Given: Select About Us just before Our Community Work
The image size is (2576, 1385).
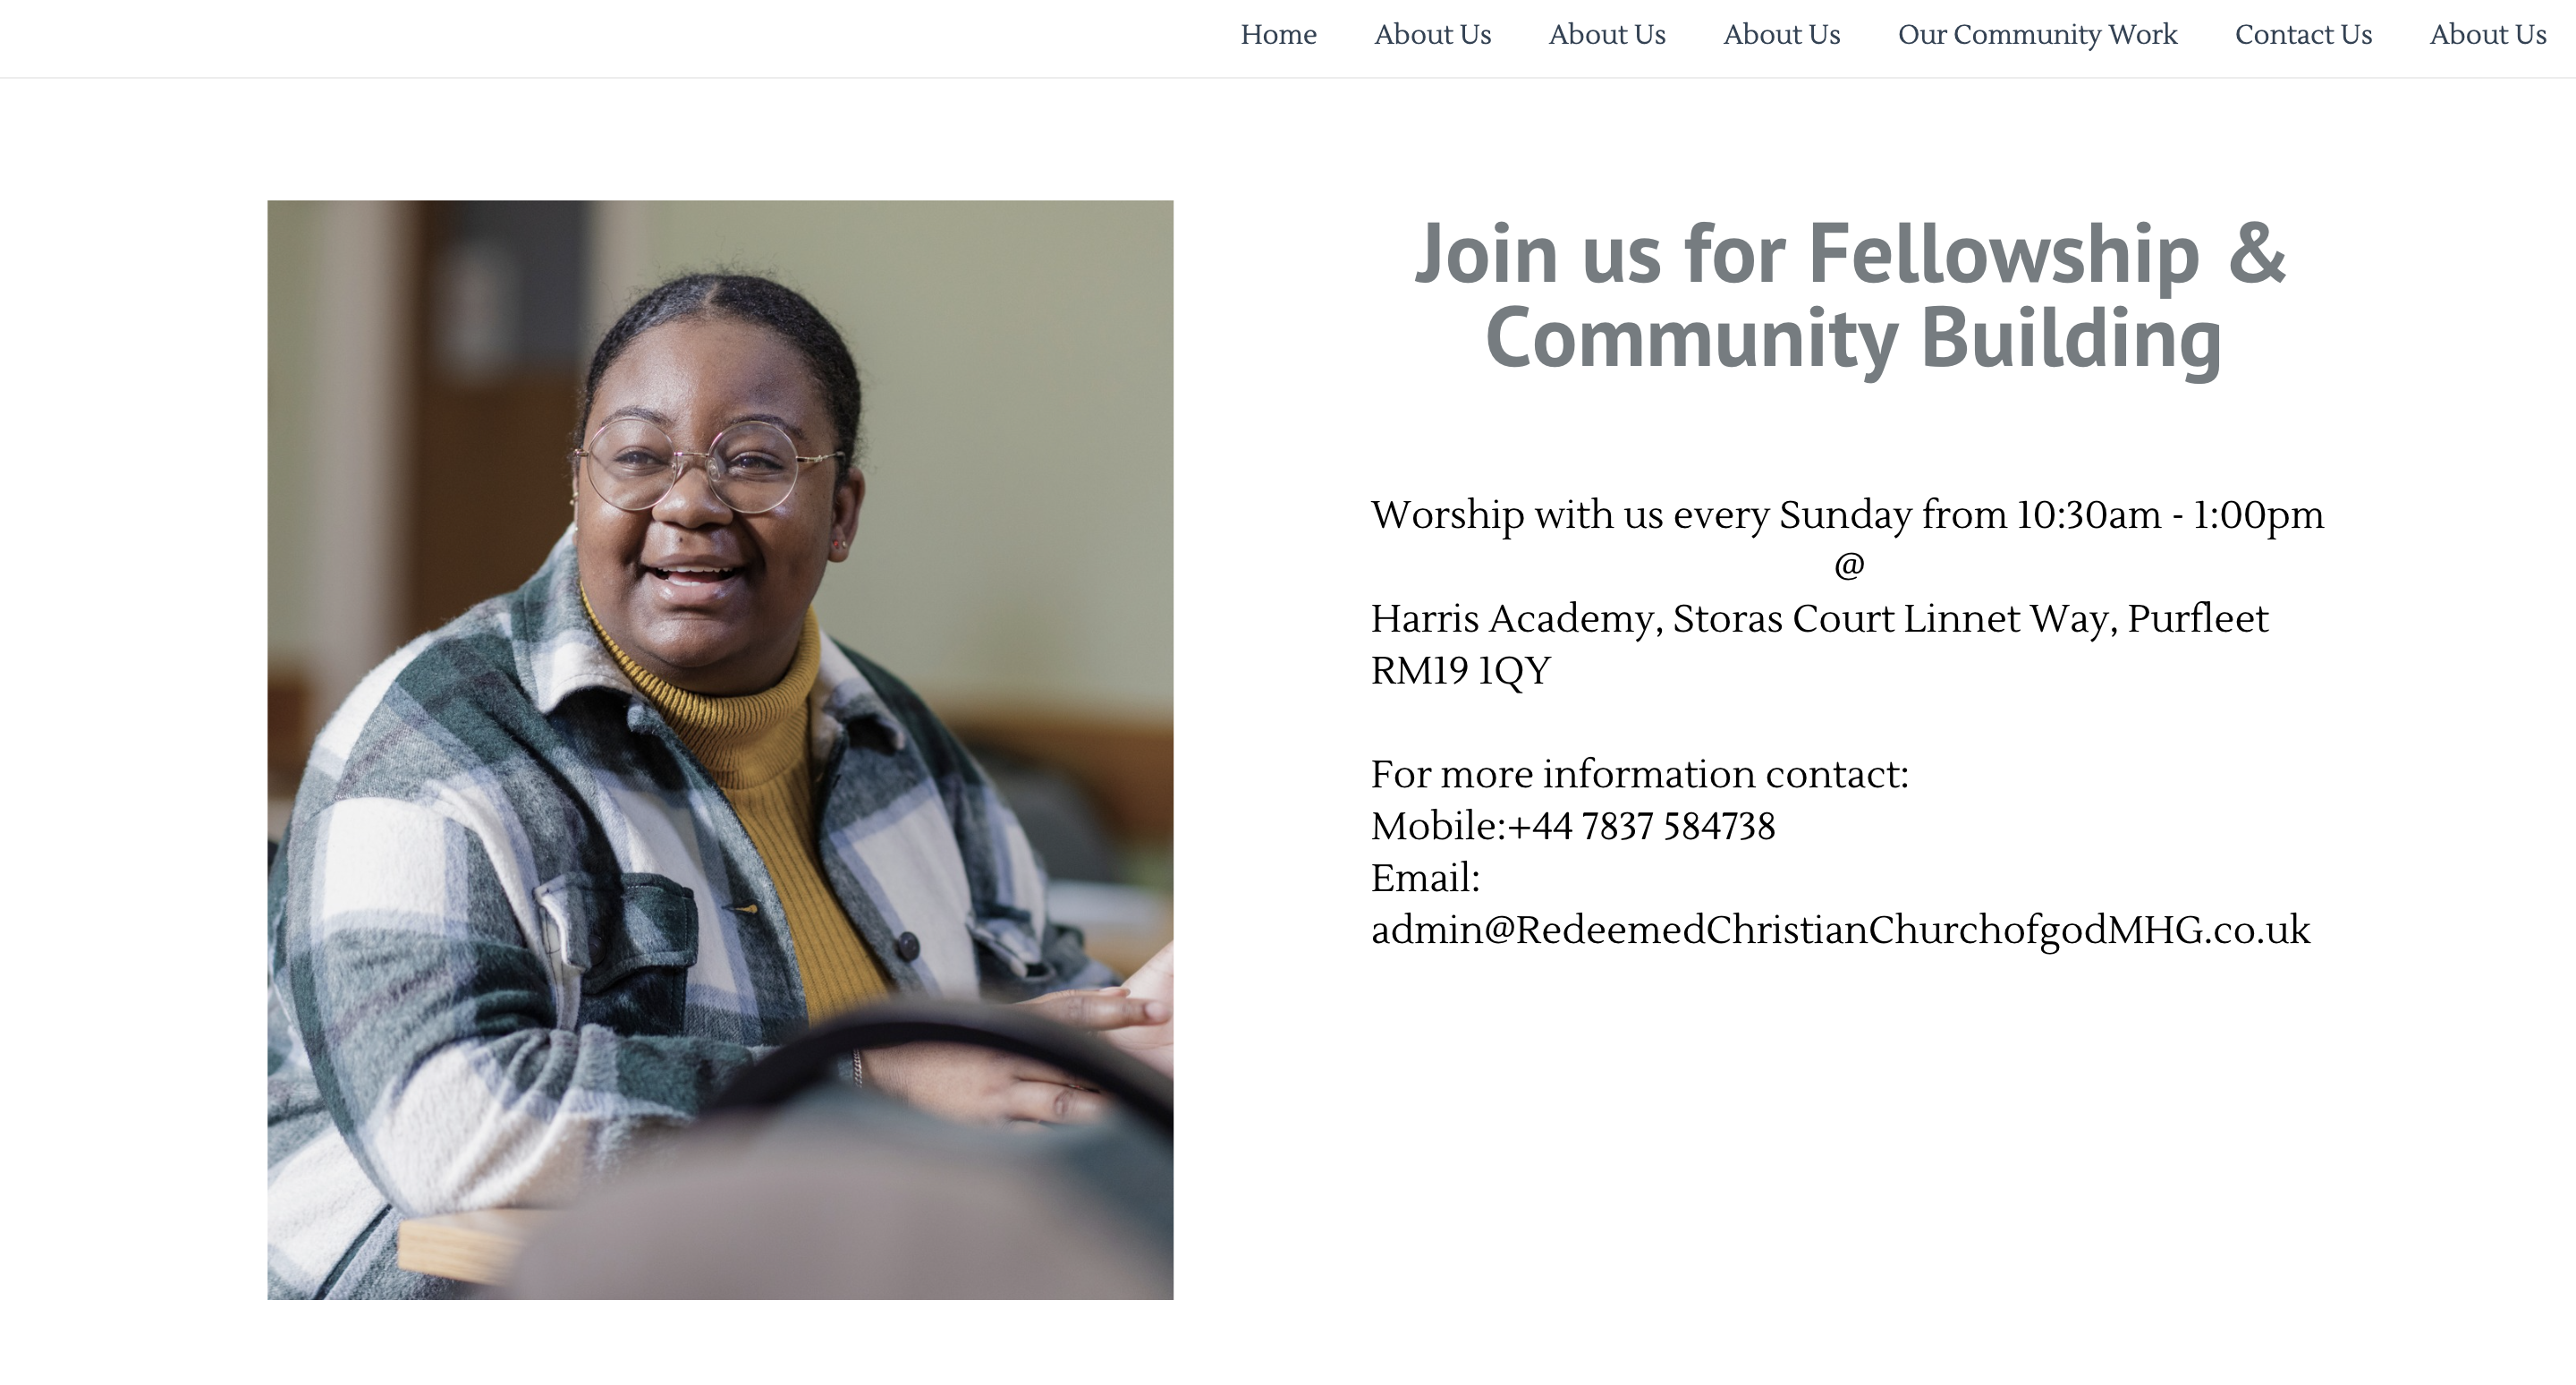Looking at the screenshot, I should 1781,35.
